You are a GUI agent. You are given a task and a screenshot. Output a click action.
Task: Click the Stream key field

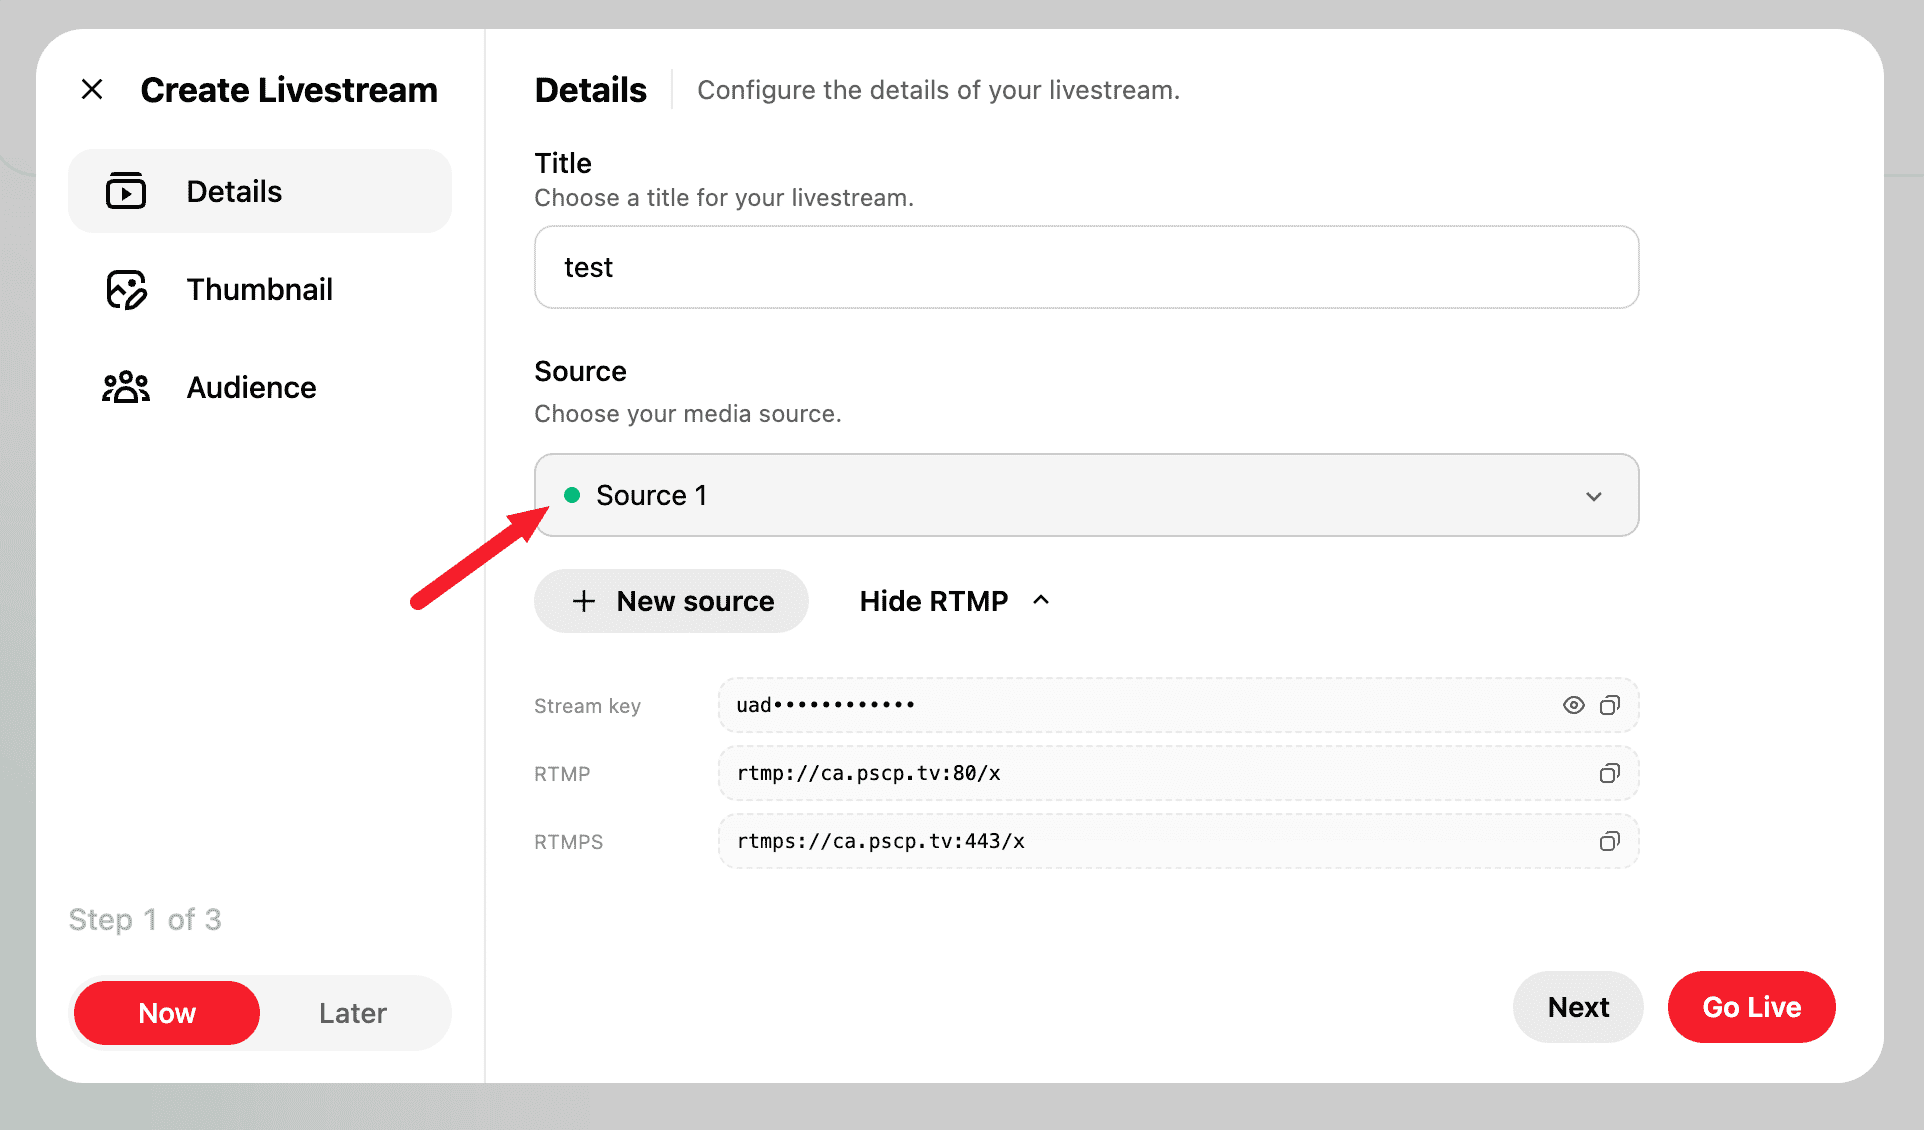coord(1178,705)
